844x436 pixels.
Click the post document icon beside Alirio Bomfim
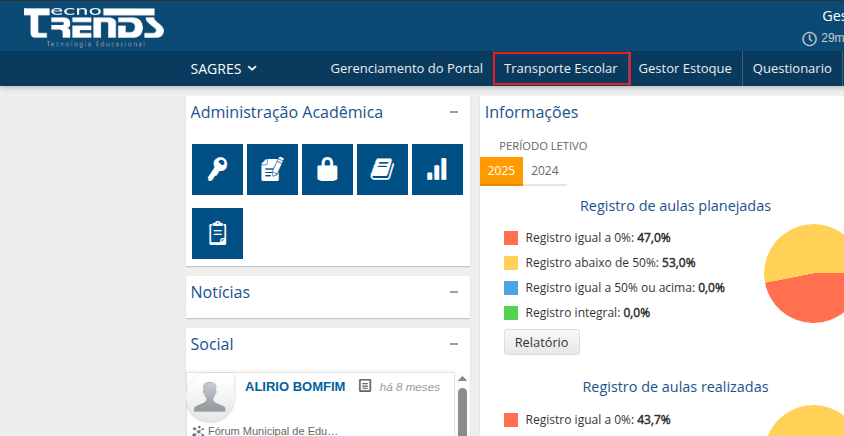(x=365, y=386)
